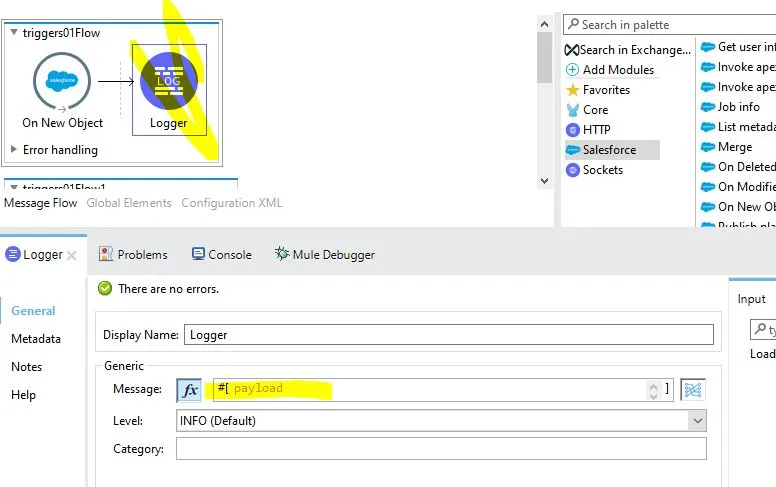The height and width of the screenshot is (487, 776).
Task: Select the General section
Action: 33,311
